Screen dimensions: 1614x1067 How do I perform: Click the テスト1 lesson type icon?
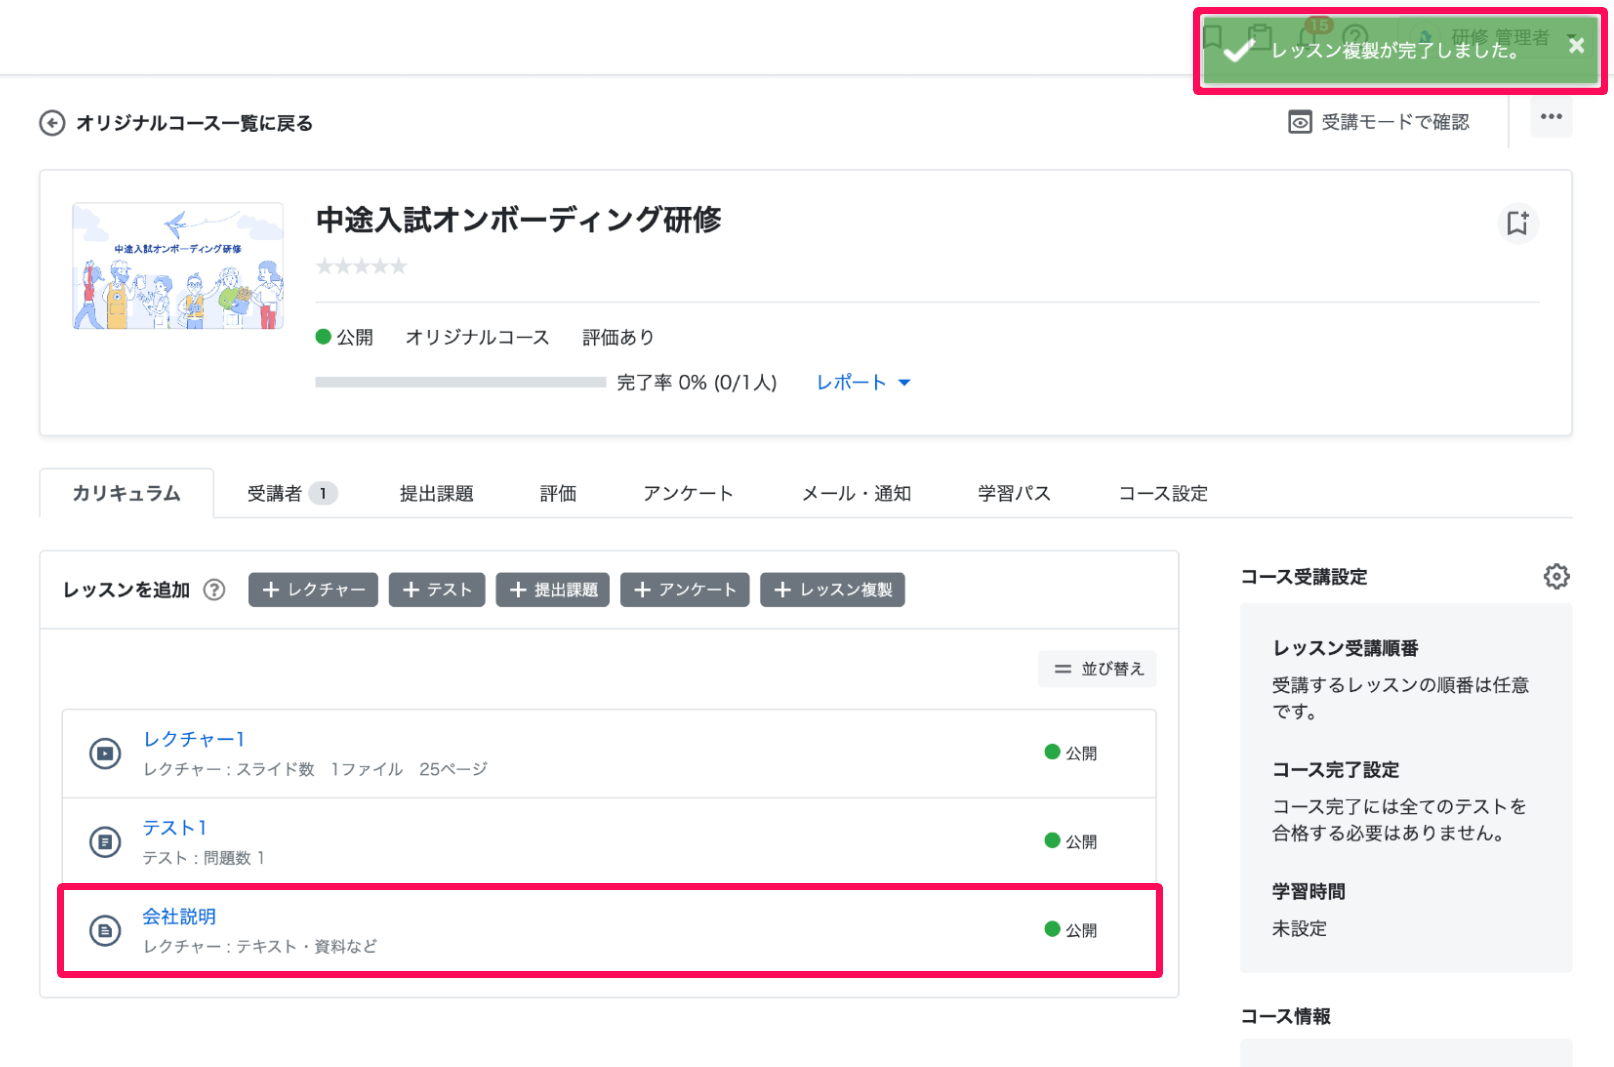(105, 842)
